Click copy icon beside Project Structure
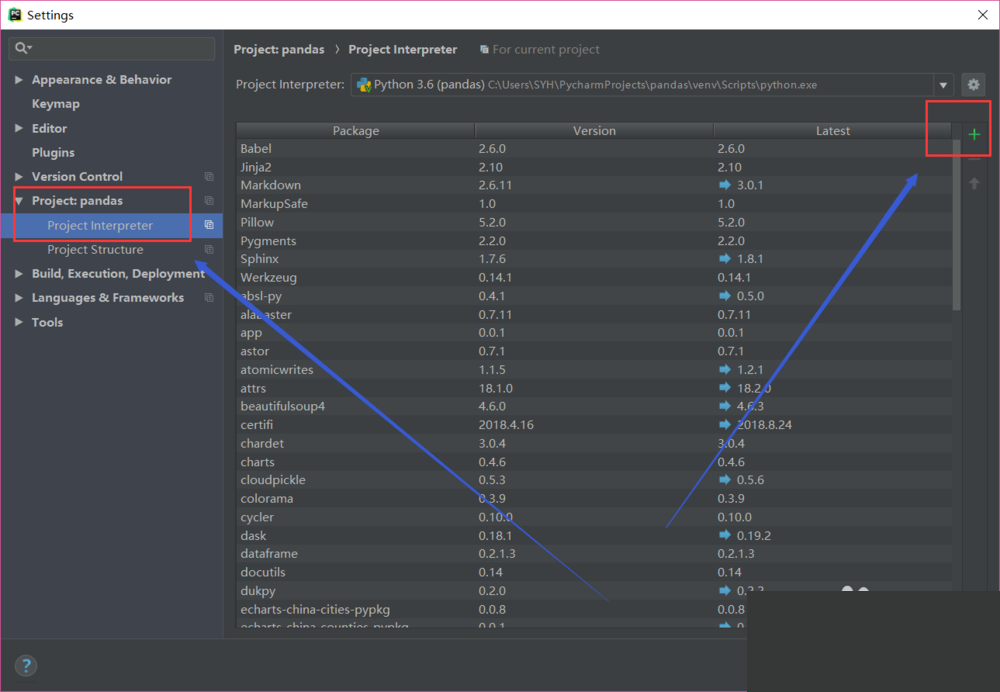Viewport: 1000px width, 692px height. [209, 249]
